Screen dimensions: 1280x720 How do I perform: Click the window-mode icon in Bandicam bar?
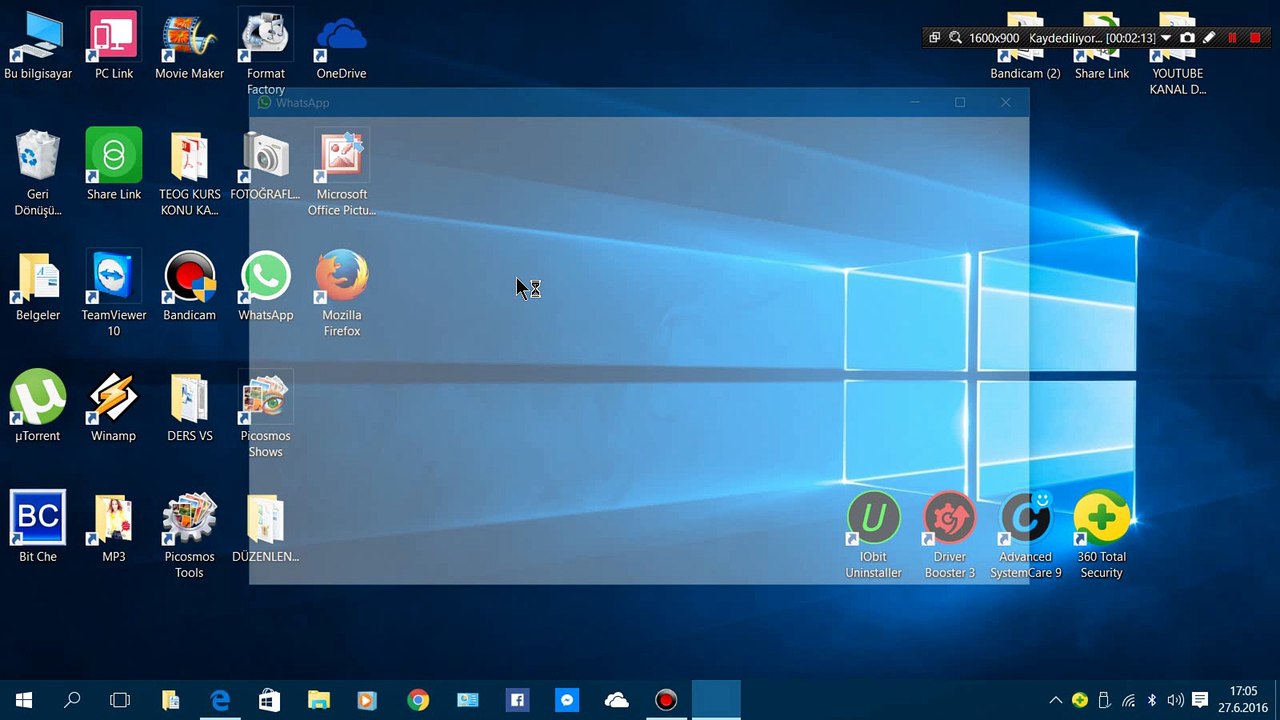934,38
